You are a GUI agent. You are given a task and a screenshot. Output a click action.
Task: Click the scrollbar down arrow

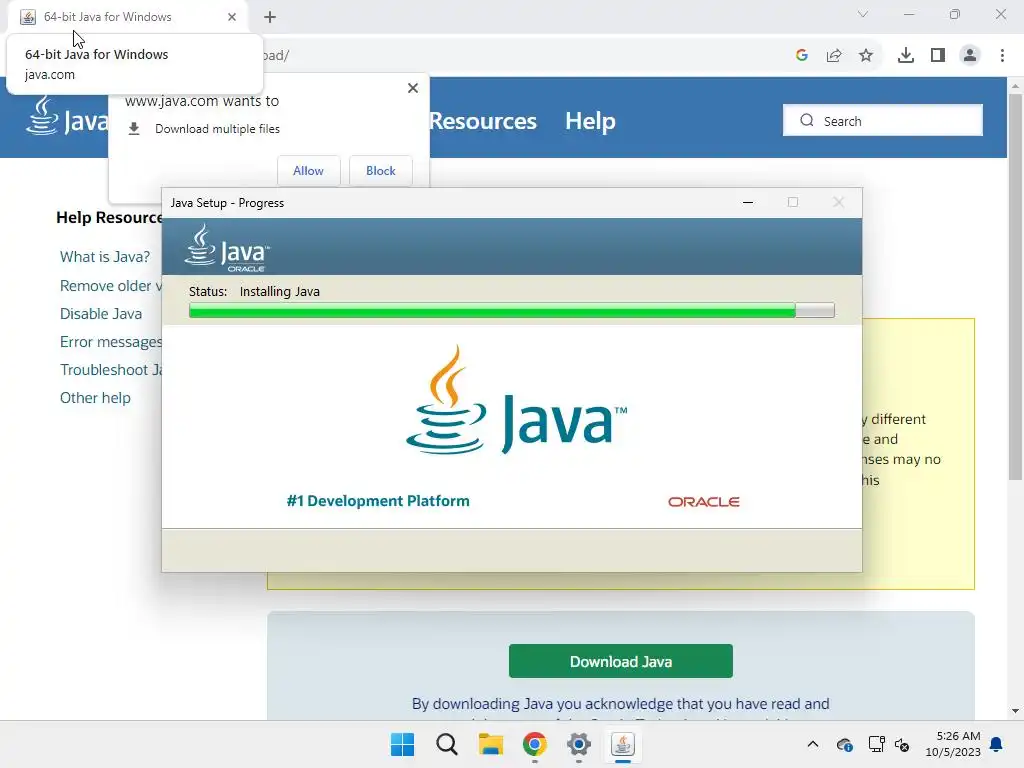(1015, 711)
